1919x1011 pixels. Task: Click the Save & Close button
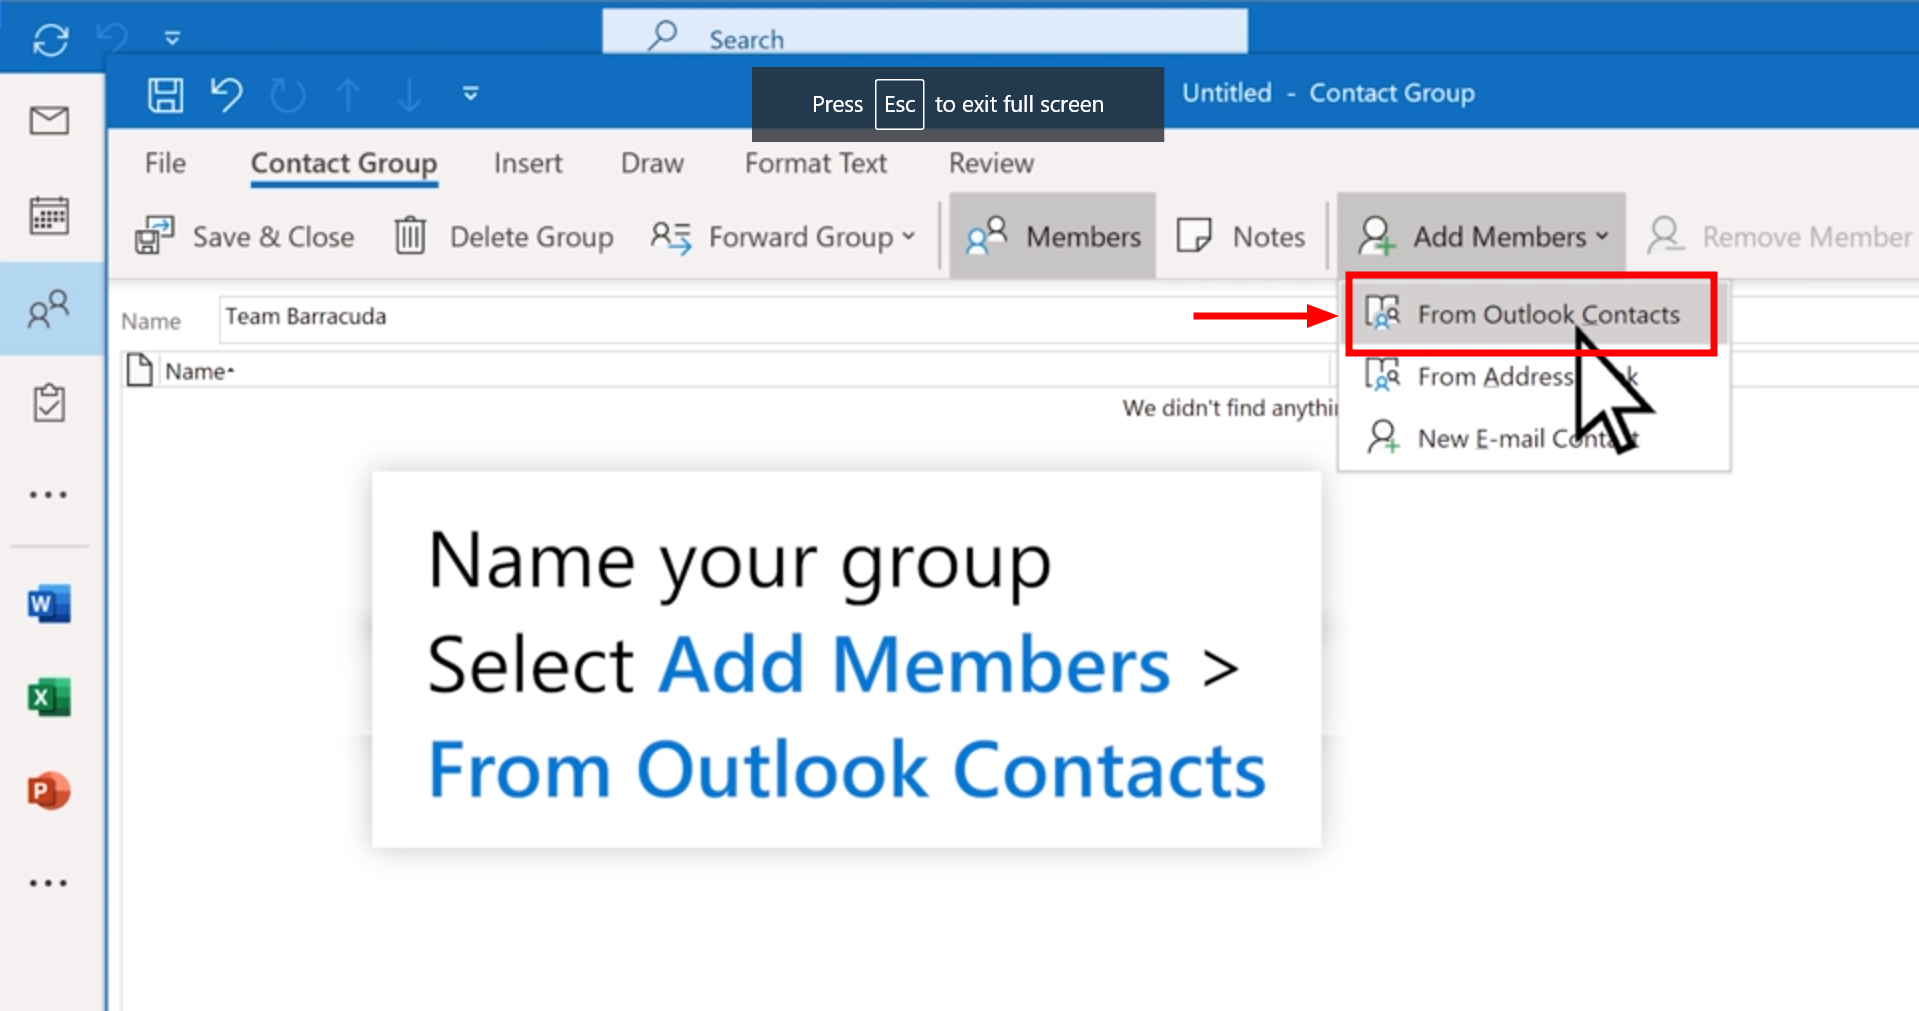coord(246,236)
